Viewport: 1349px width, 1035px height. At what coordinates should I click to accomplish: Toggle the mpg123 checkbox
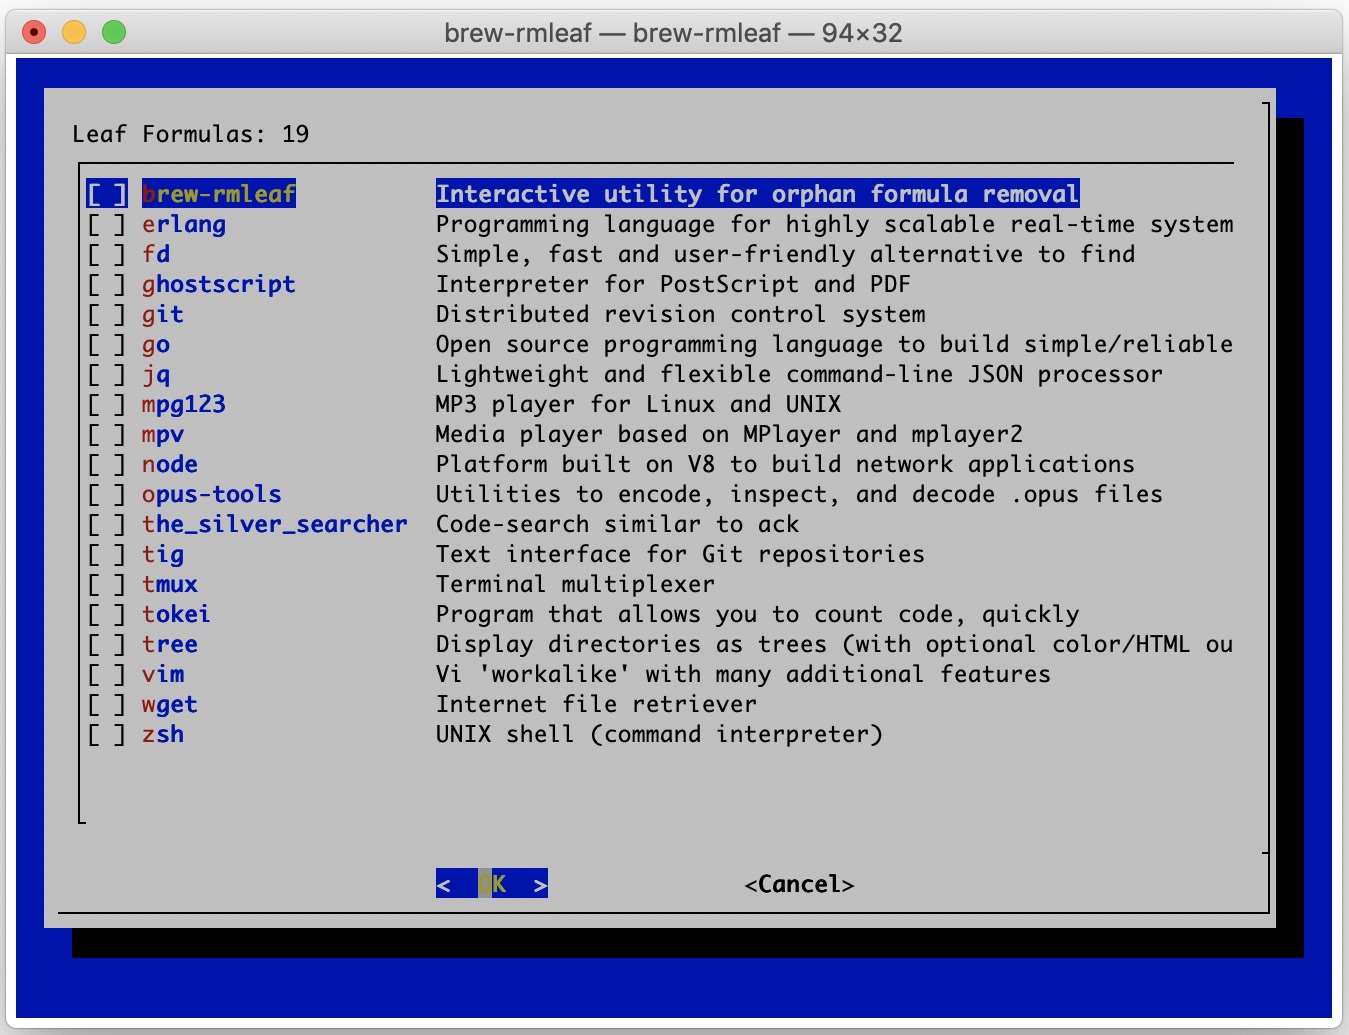107,404
